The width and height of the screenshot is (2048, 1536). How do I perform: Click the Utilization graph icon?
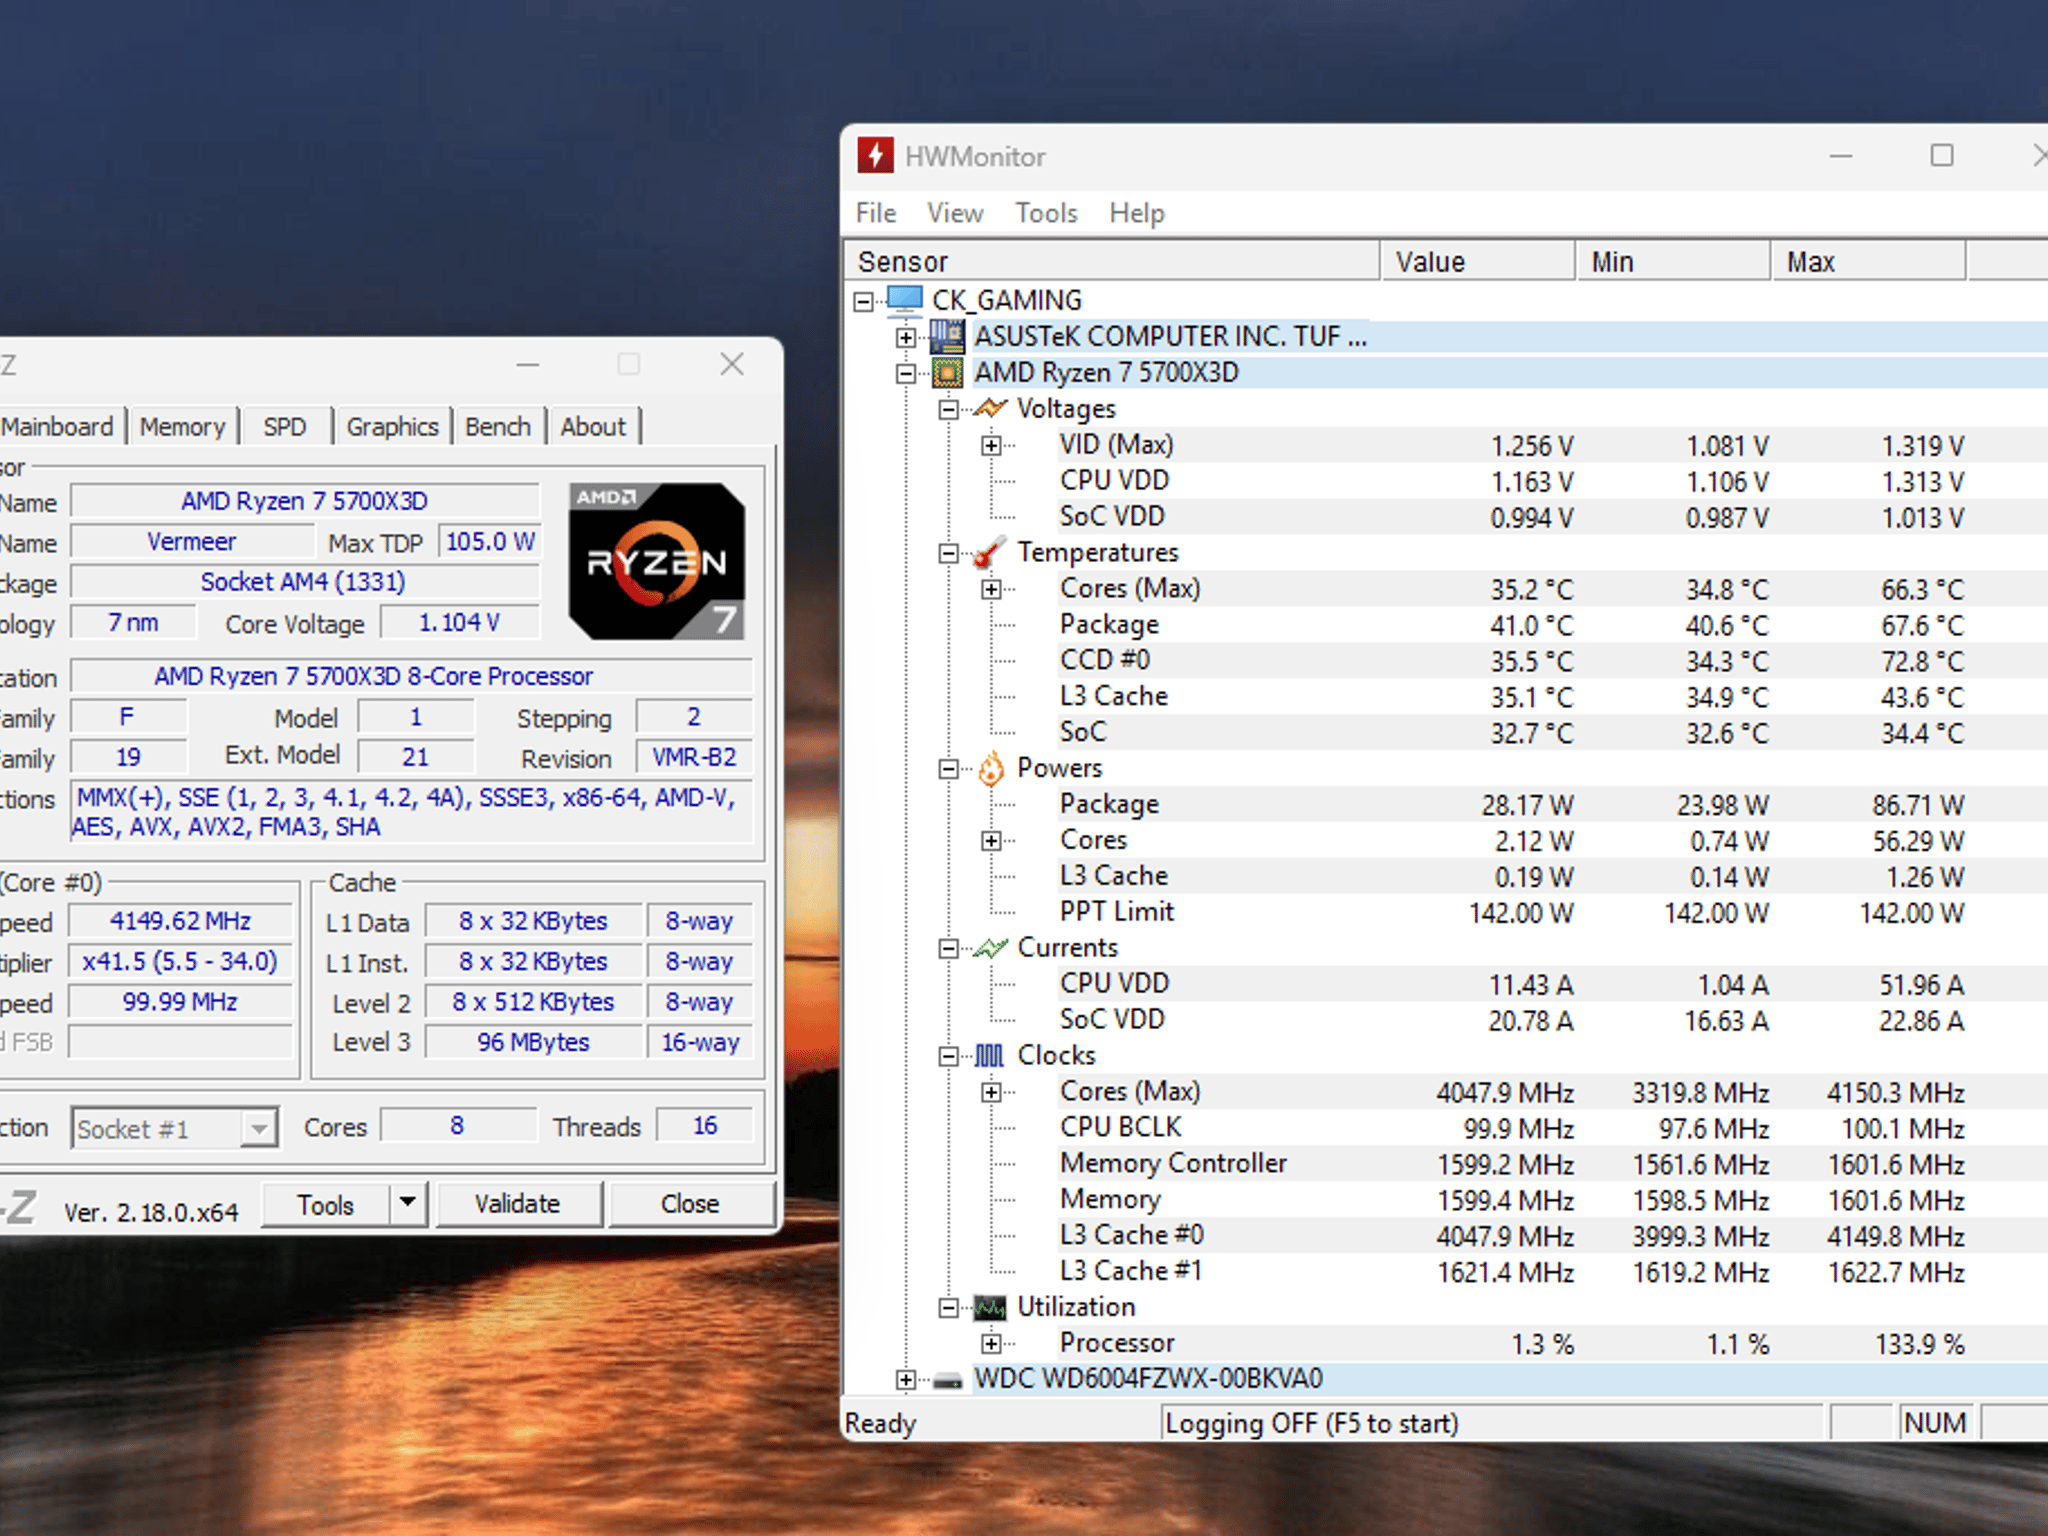click(x=989, y=1307)
